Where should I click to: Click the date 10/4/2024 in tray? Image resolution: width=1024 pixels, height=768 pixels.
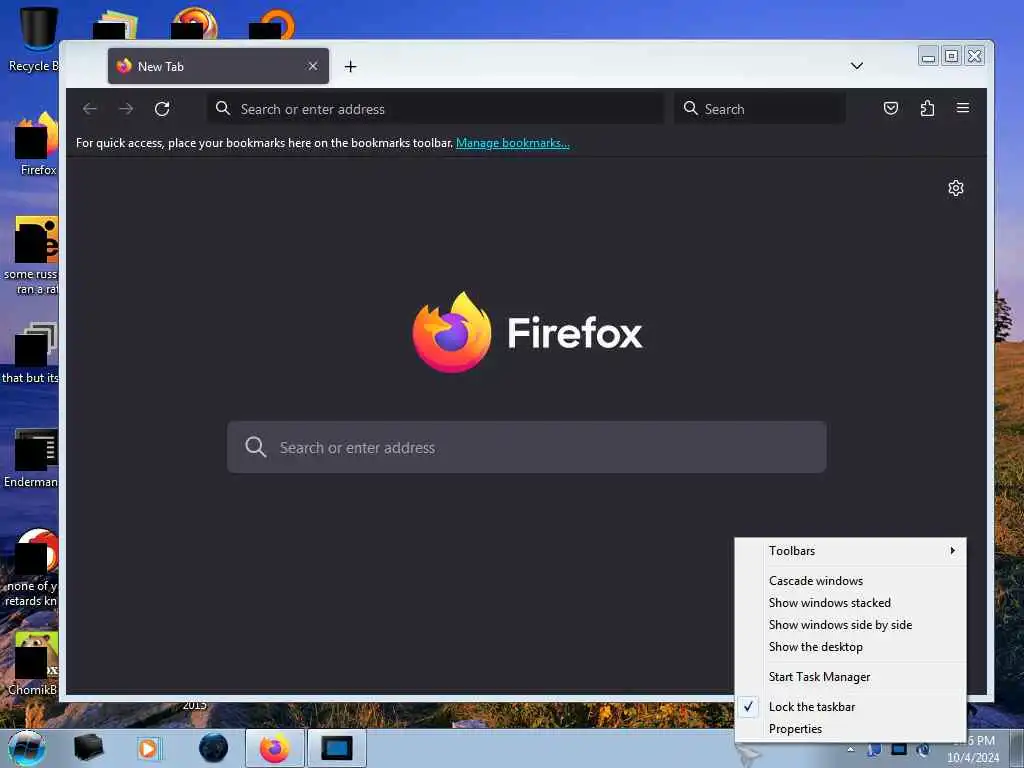pyautogui.click(x=972, y=758)
